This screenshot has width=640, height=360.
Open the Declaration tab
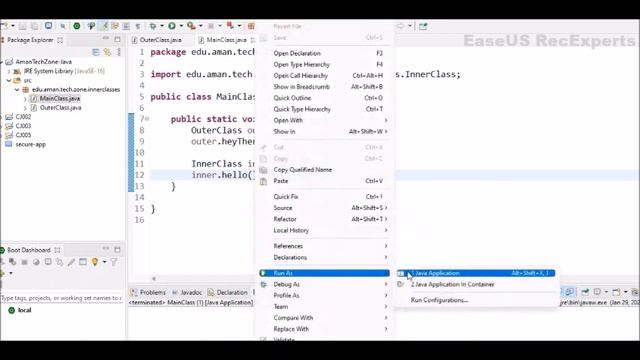pyautogui.click(x=228, y=292)
